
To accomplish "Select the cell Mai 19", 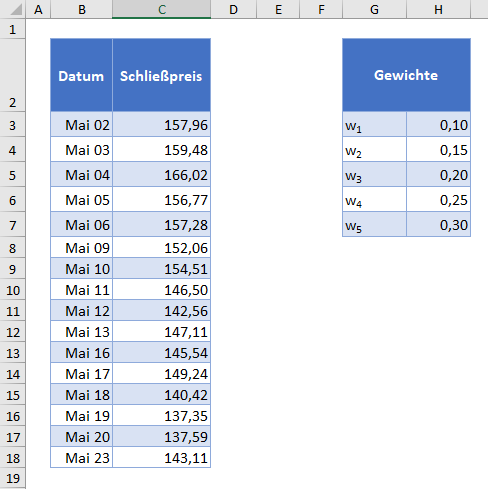I will coord(81,415).
